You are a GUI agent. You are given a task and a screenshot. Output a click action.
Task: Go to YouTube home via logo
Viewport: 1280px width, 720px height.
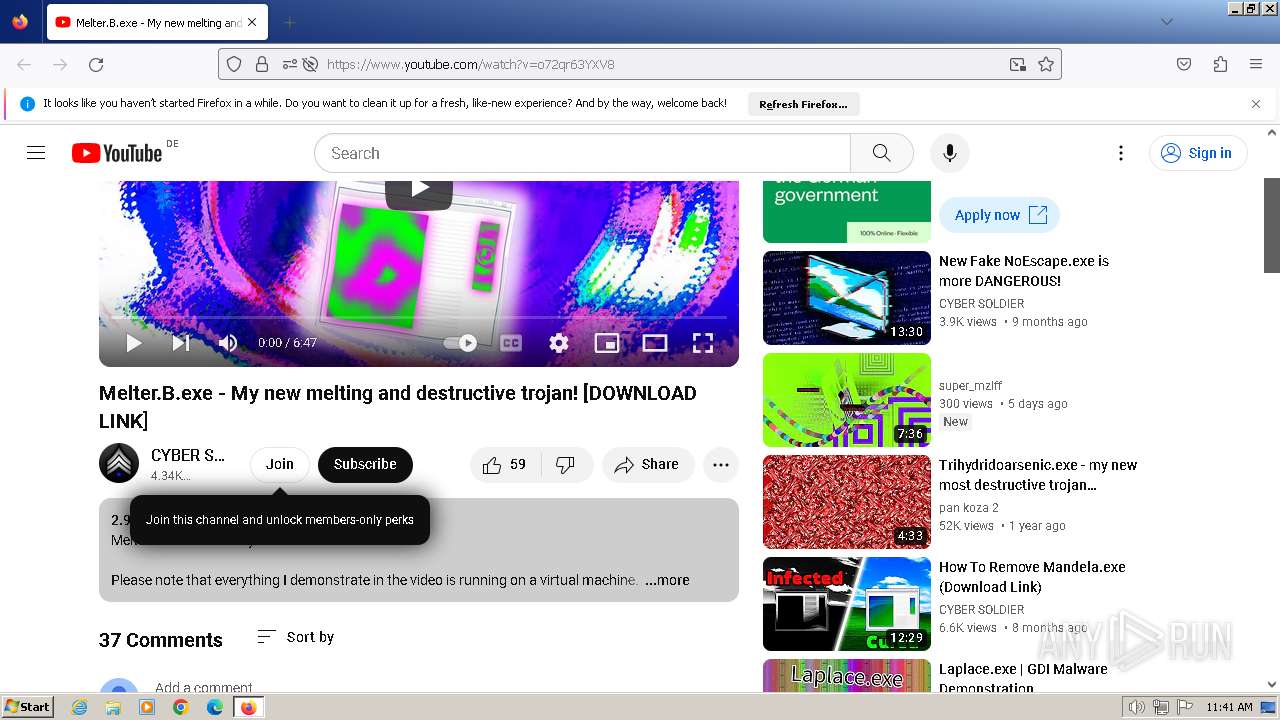click(117, 153)
